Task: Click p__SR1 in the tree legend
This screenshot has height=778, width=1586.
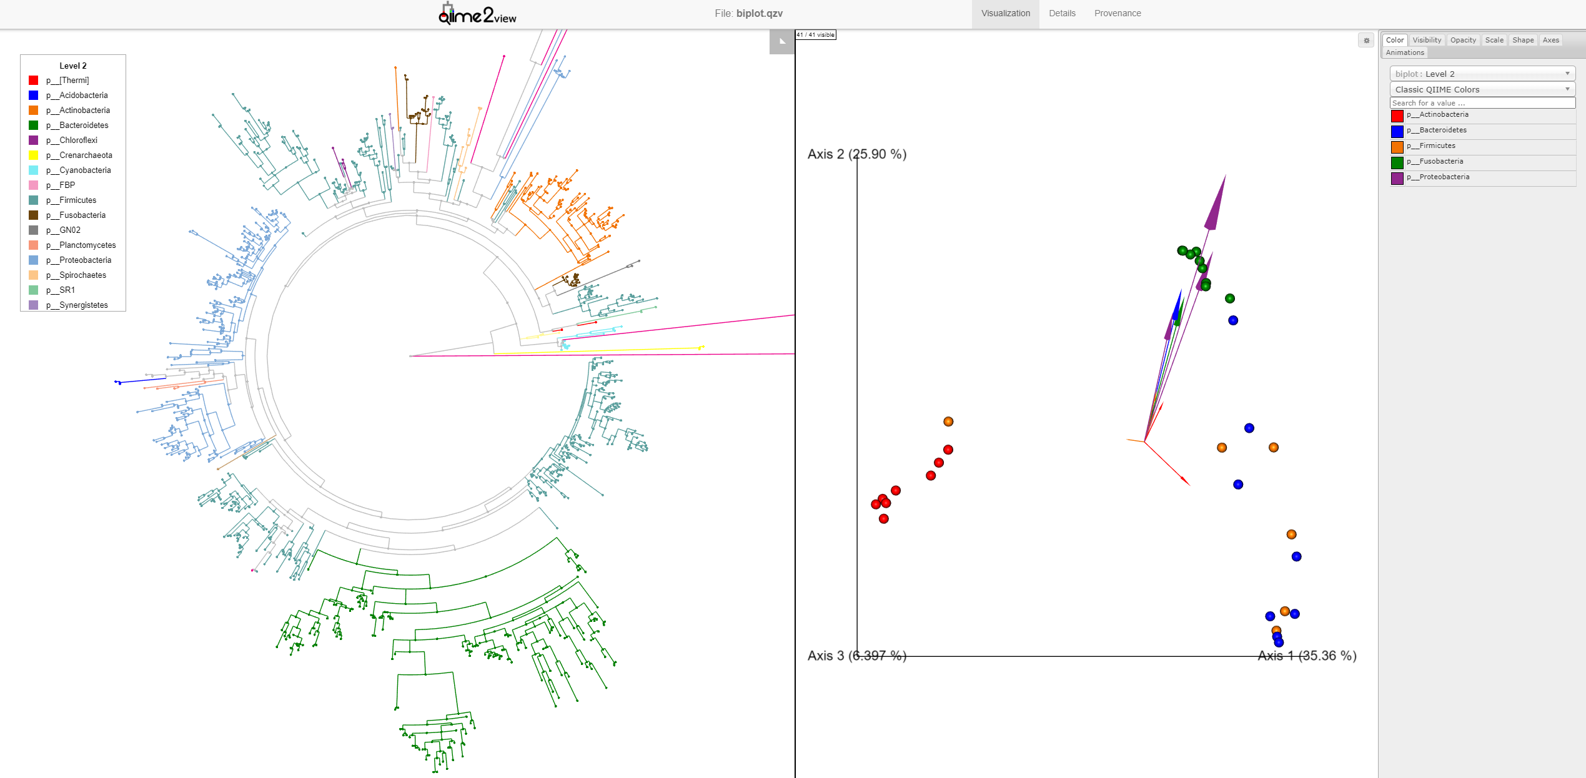Action: [60, 290]
